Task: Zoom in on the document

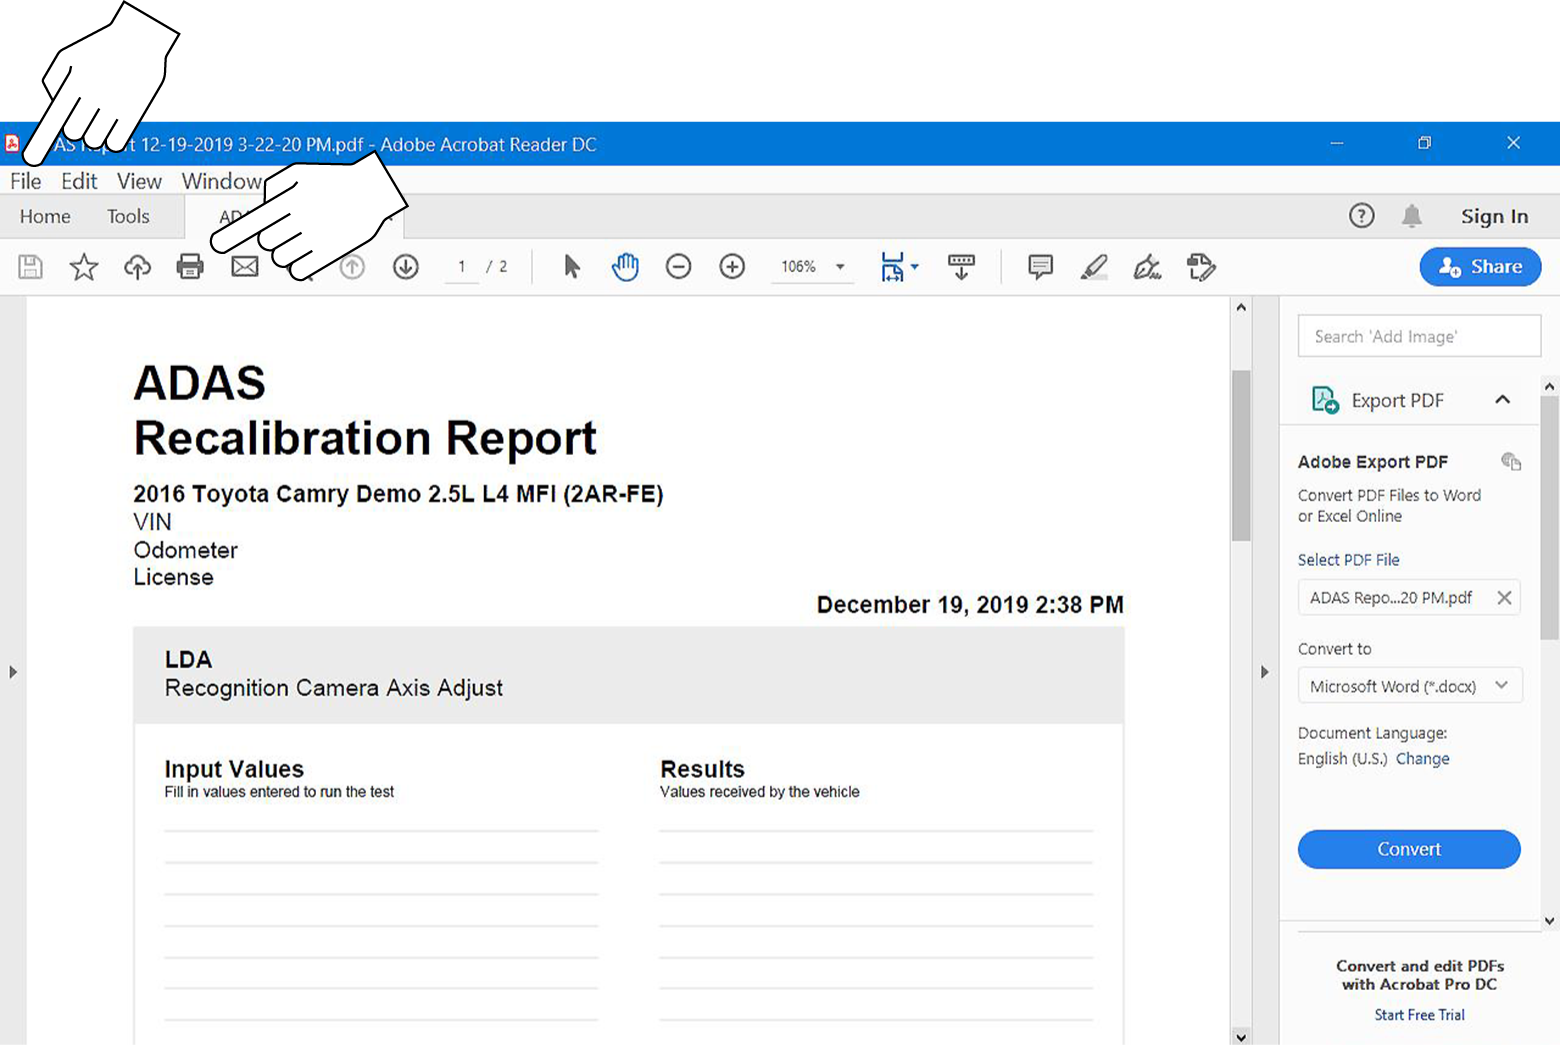Action: (732, 266)
